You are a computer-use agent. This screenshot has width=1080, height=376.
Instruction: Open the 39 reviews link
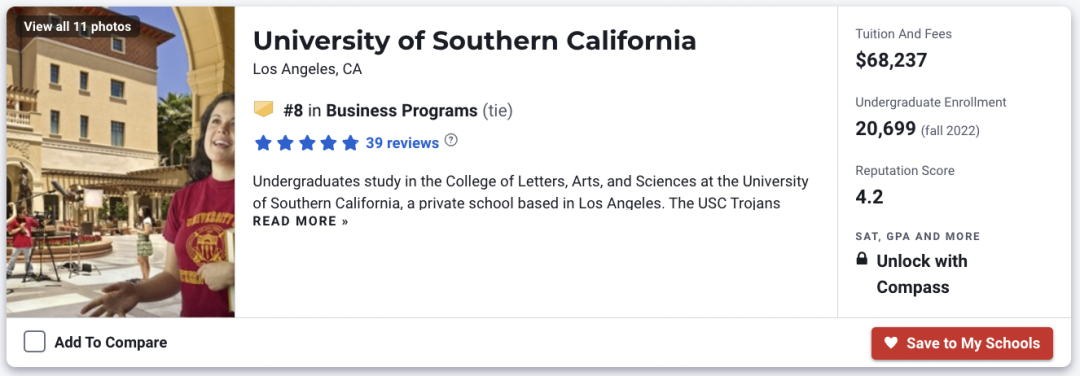[x=402, y=143]
